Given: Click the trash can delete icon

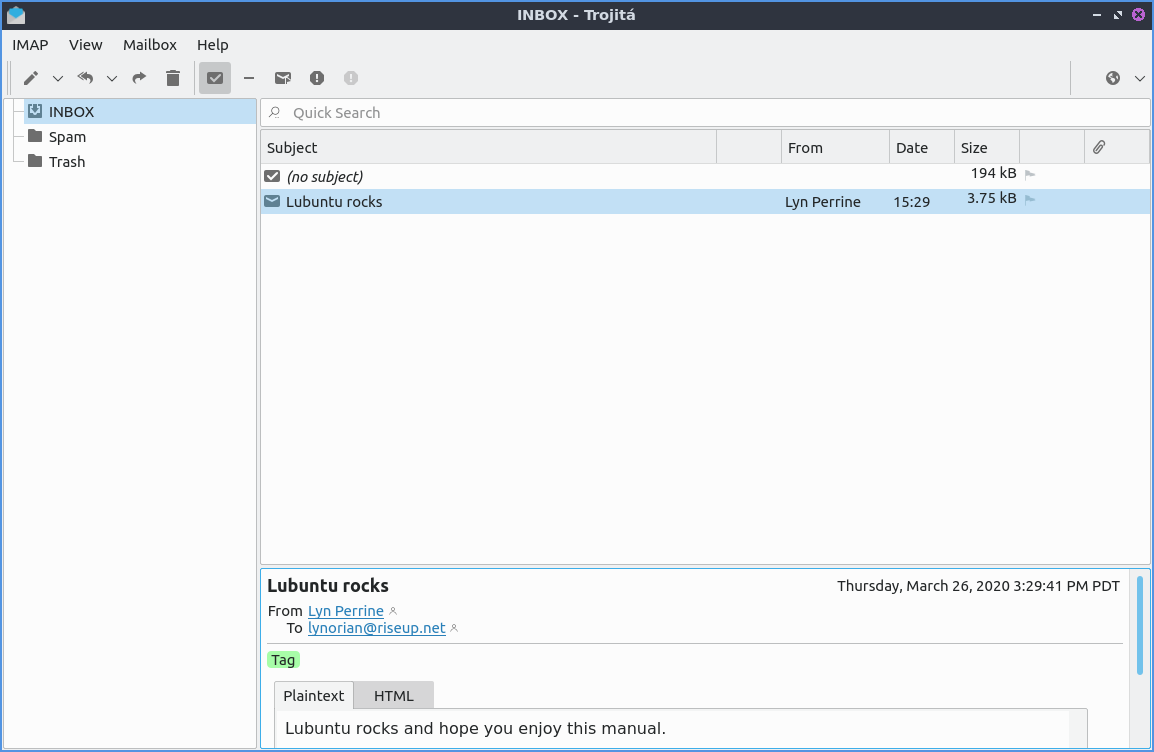Looking at the screenshot, I should 173,78.
